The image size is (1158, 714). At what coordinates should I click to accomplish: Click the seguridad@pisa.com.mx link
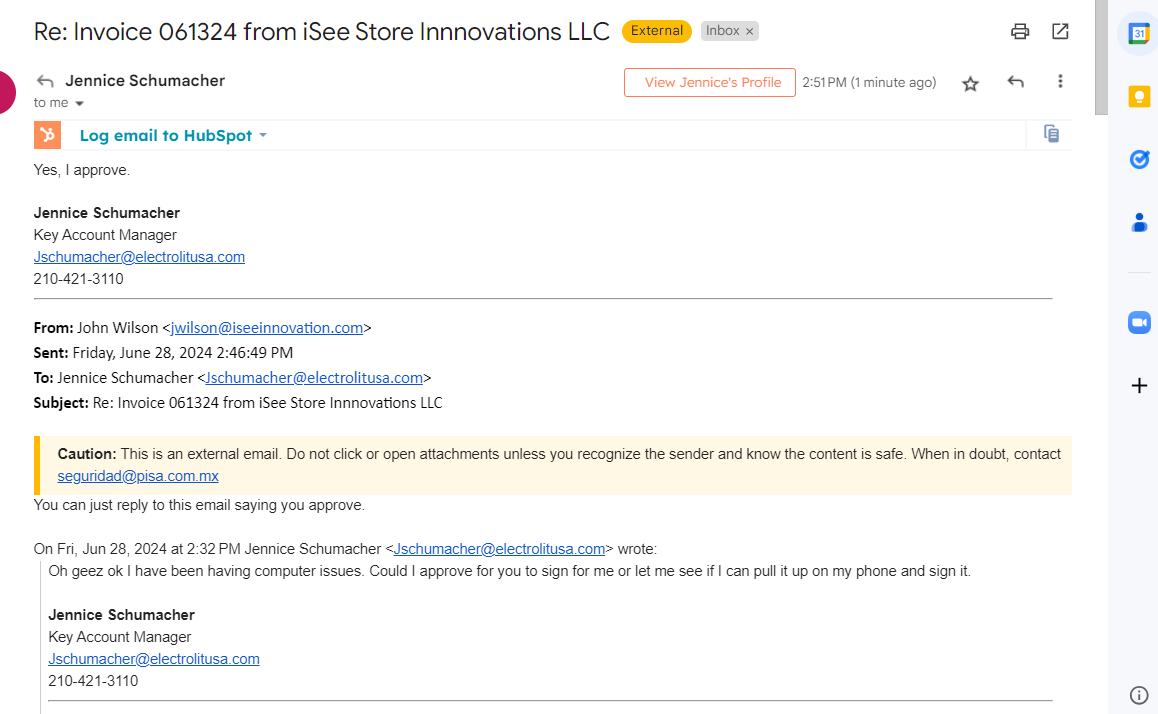coord(138,476)
